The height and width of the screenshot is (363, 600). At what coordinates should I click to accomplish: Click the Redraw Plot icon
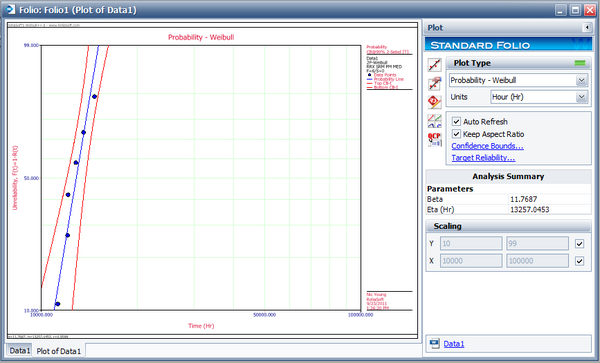(434, 65)
